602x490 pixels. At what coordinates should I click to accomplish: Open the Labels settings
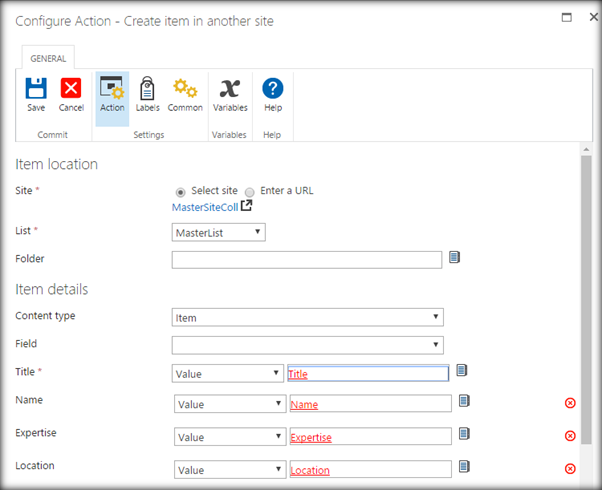click(x=147, y=94)
